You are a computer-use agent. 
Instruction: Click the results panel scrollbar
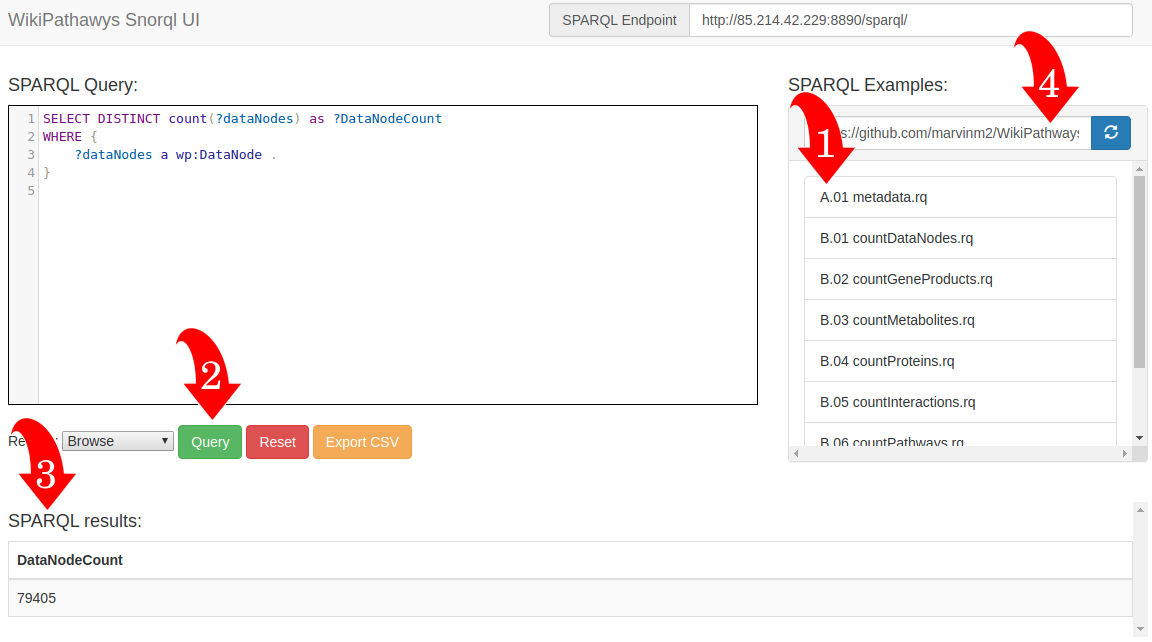click(1140, 570)
